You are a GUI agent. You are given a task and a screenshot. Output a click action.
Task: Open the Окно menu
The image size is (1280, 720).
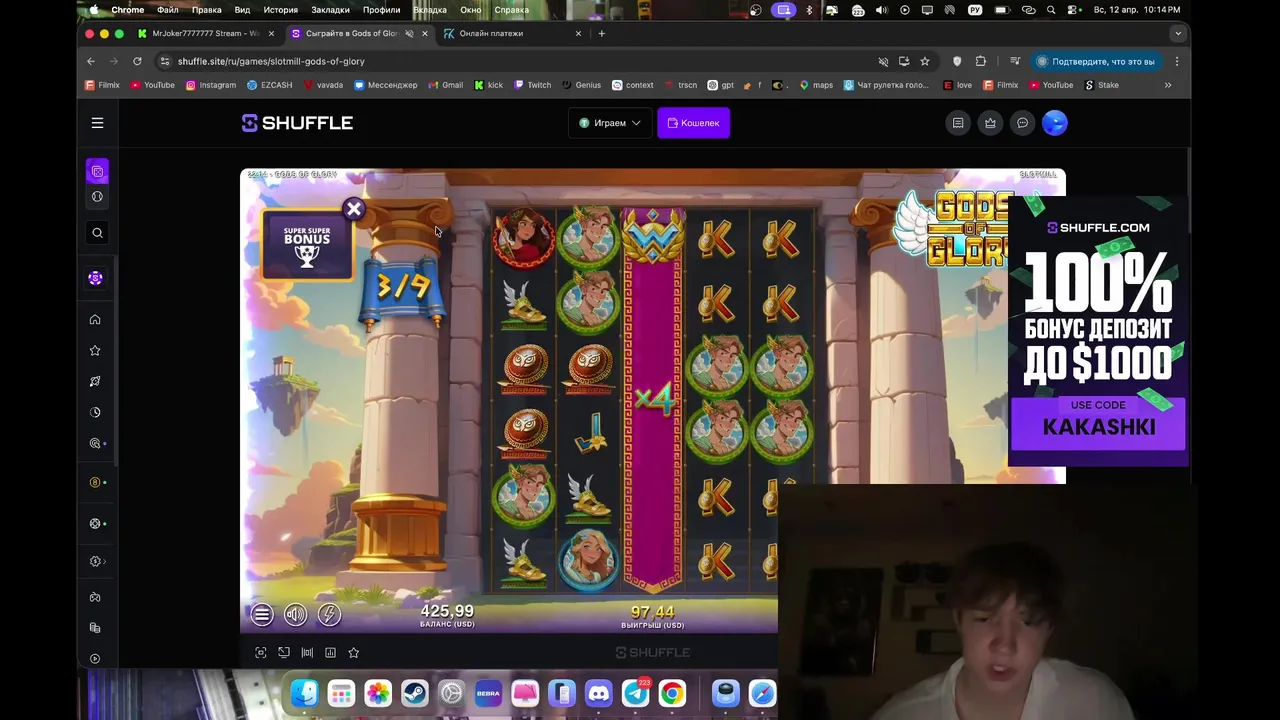(470, 10)
